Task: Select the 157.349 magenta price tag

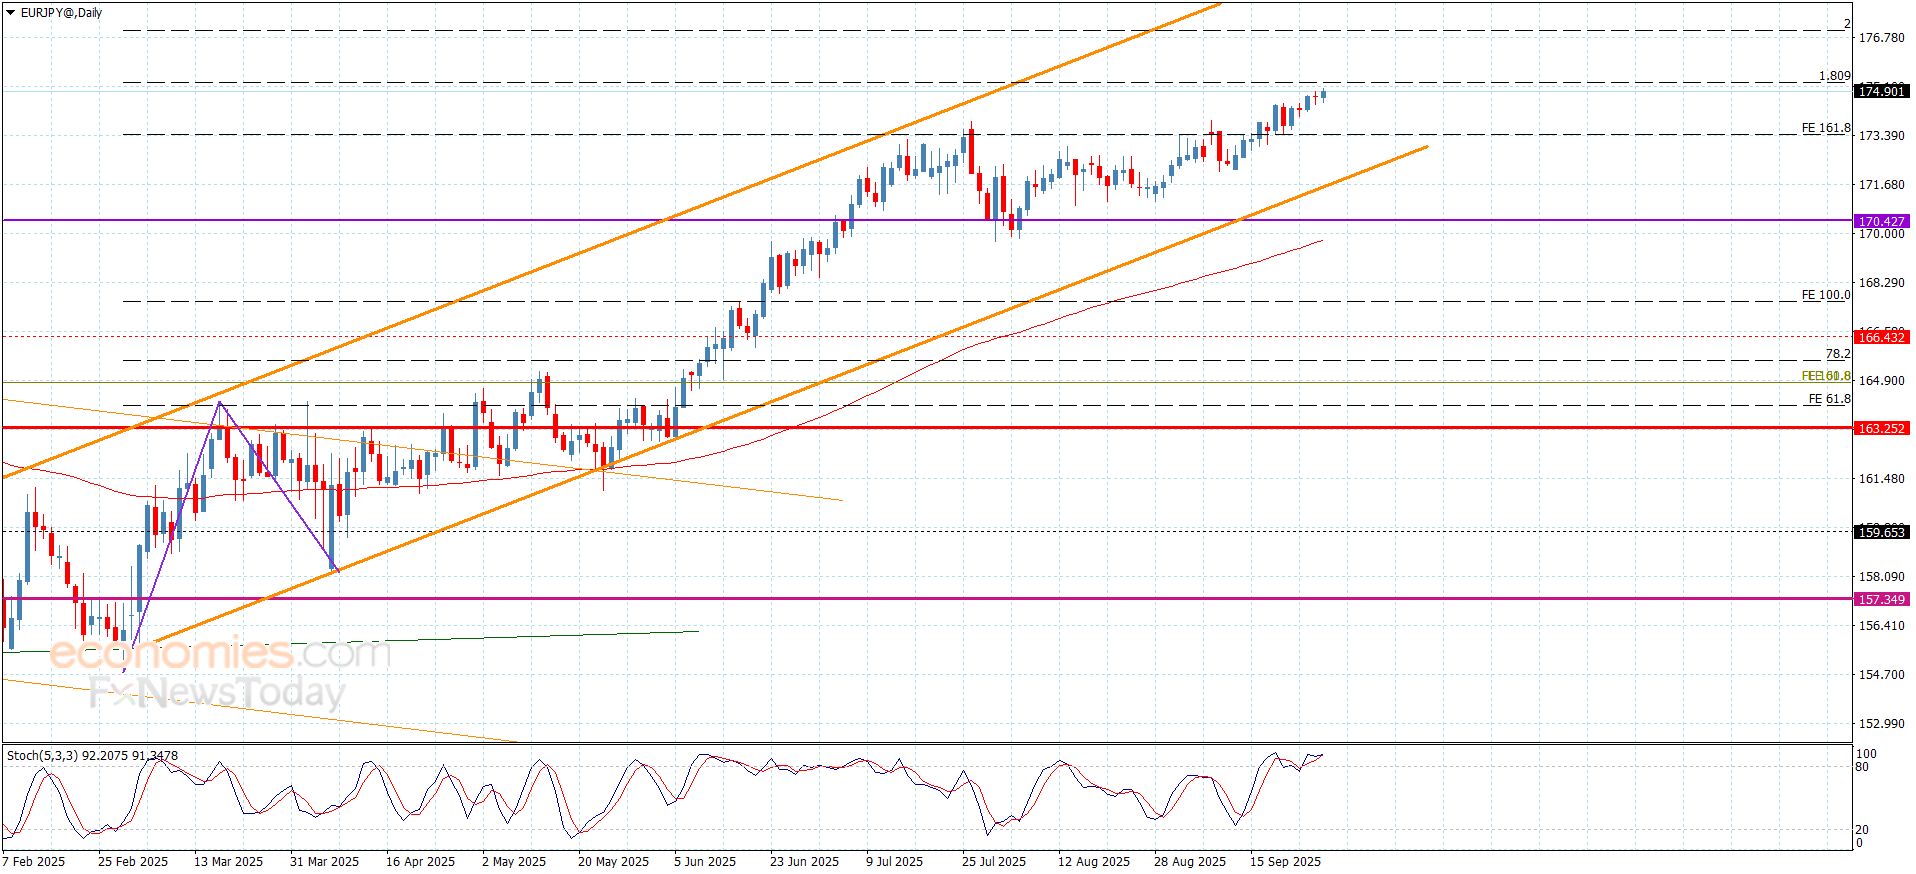Action: pos(1881,599)
